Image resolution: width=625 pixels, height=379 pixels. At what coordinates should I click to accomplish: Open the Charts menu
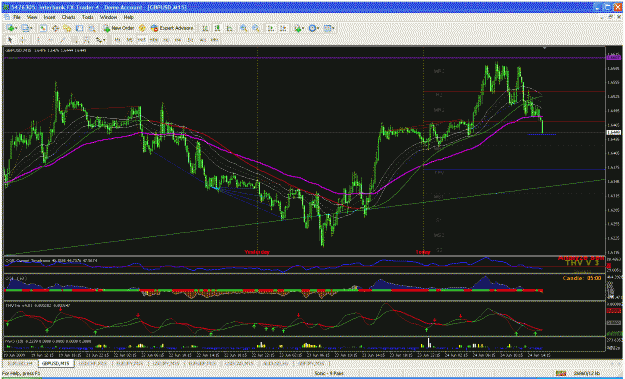(x=69, y=18)
